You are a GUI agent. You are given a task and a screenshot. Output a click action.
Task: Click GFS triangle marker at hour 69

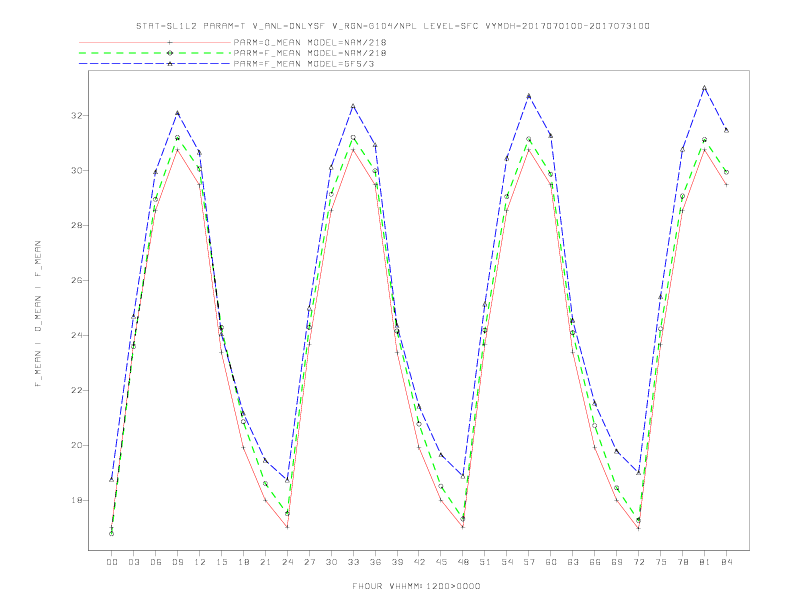(617, 451)
